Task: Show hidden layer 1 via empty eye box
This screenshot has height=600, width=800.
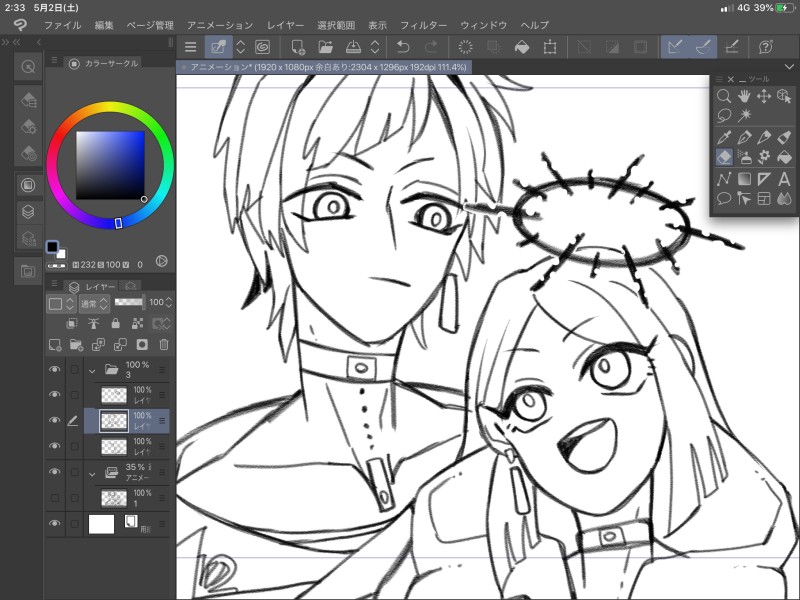Action: [x=55, y=497]
